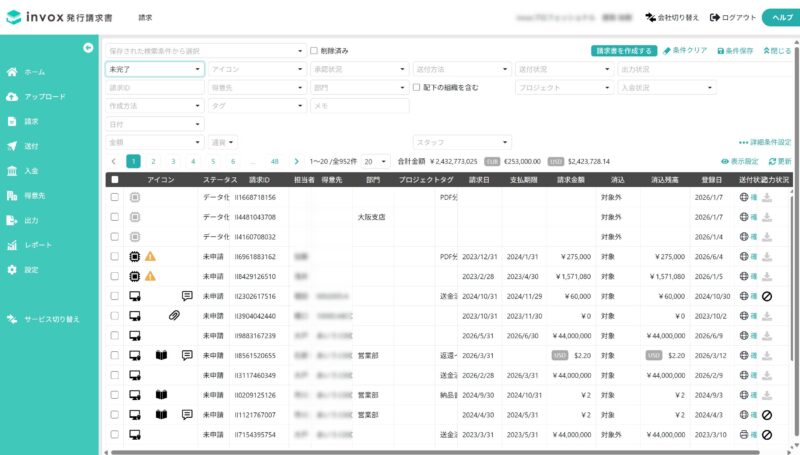
Task: Select checkbox for row II6961883162
Action: click(115, 256)
